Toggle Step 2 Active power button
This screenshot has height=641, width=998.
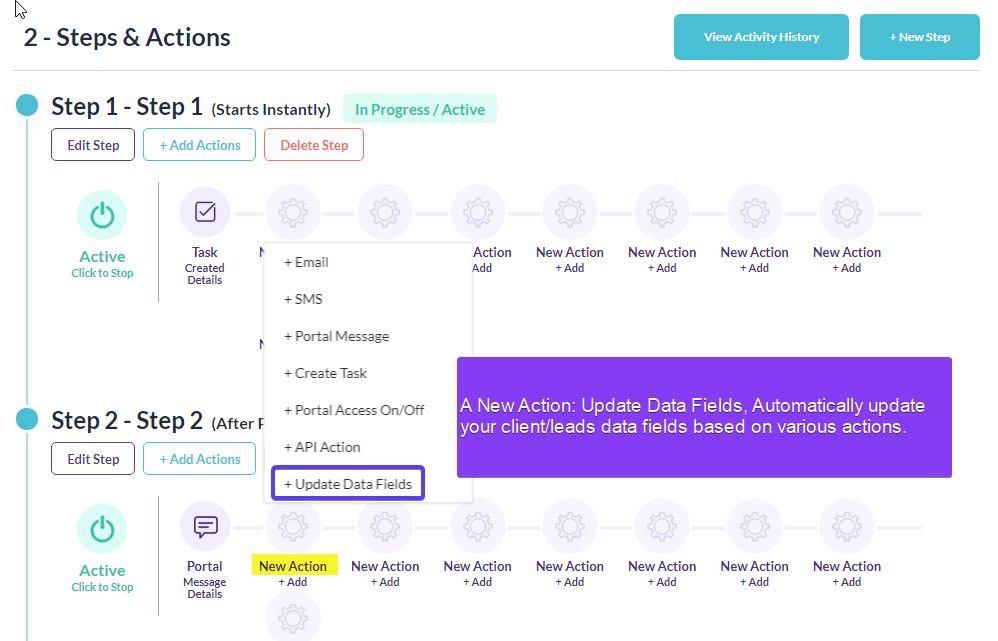[x=102, y=529]
